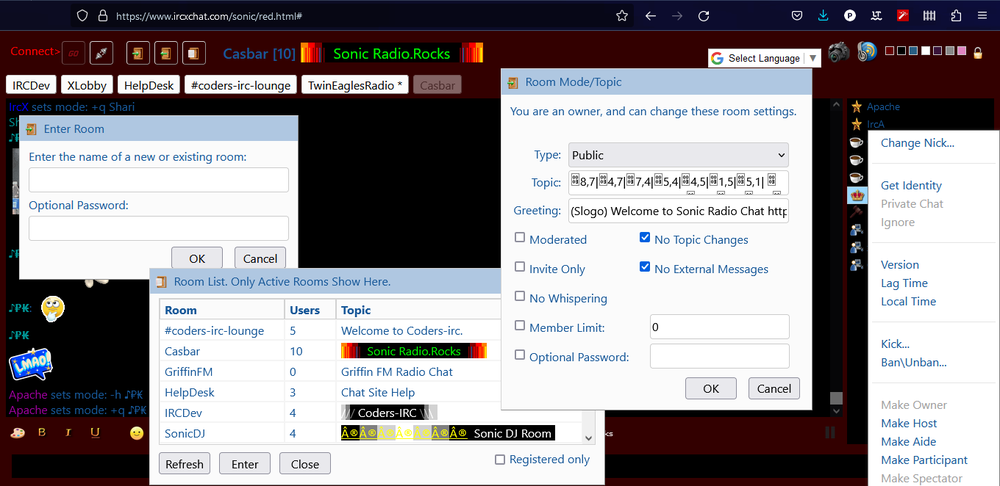The height and width of the screenshot is (486, 1000).
Task: Click Enter button in Room List
Action: (245, 464)
